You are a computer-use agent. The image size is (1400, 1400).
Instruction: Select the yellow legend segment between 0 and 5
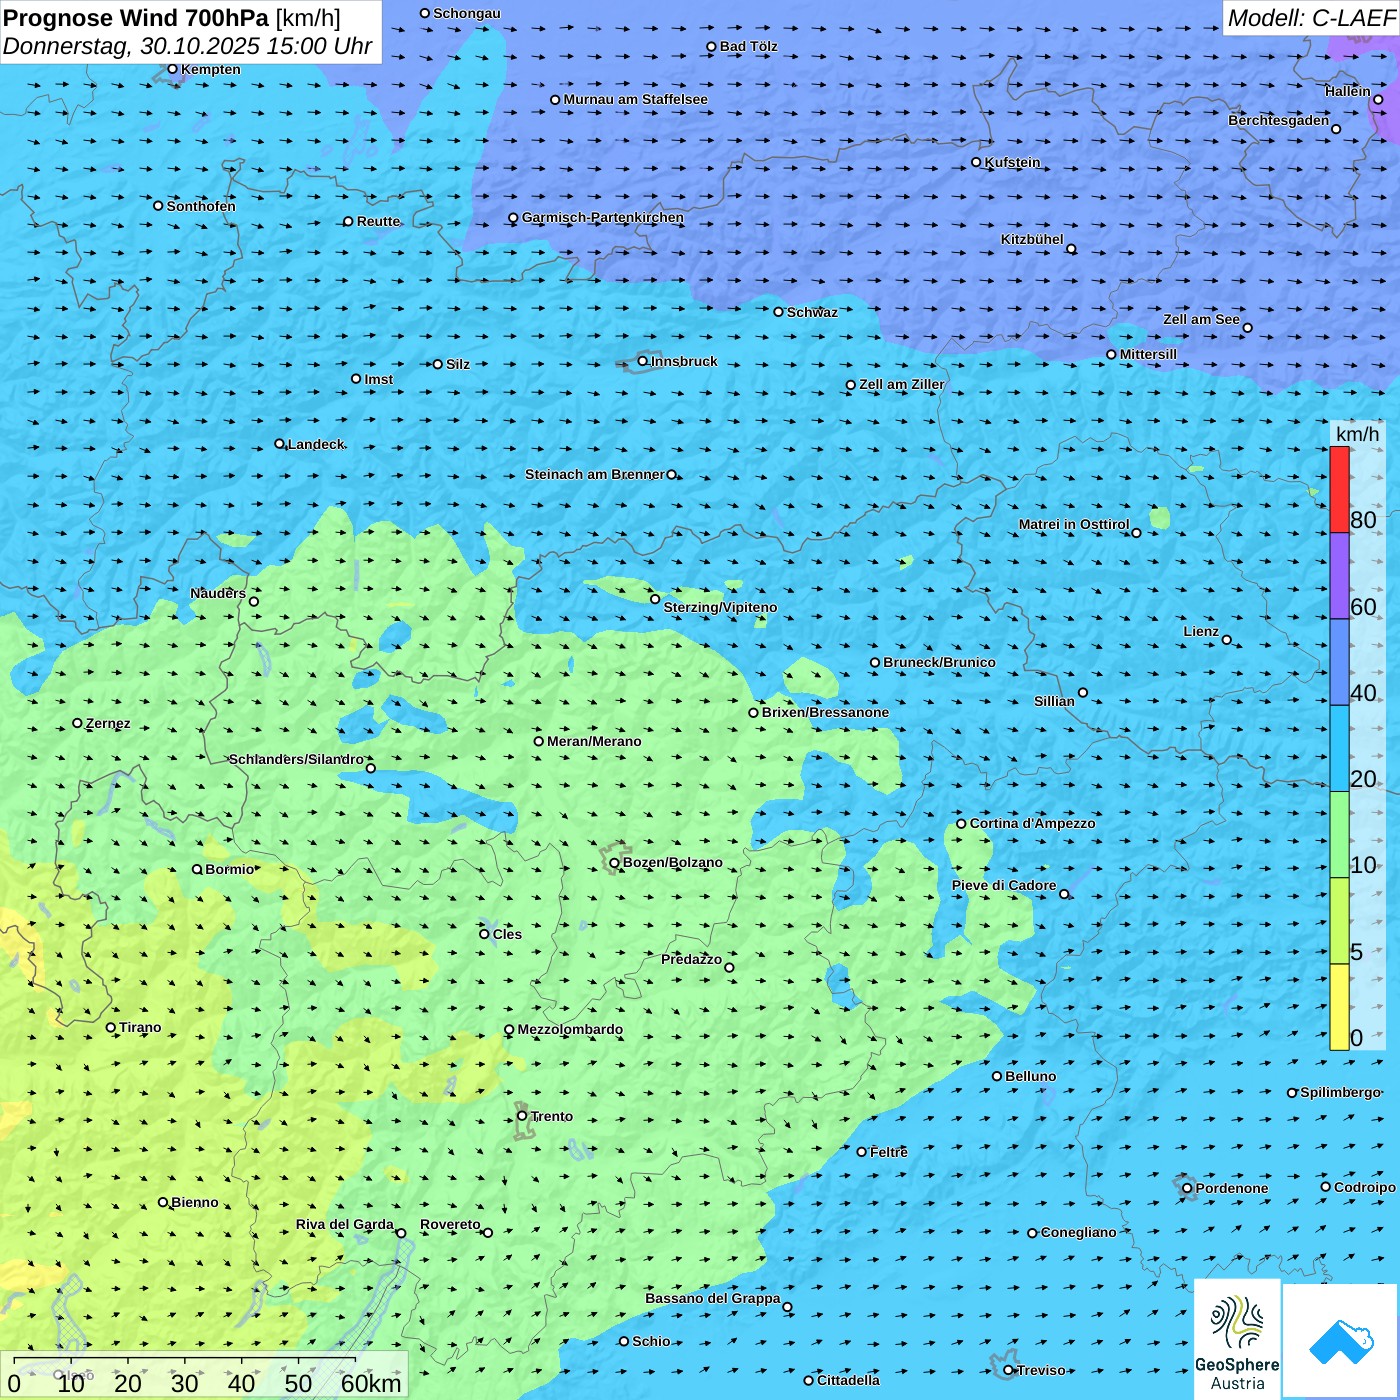point(1339,1006)
